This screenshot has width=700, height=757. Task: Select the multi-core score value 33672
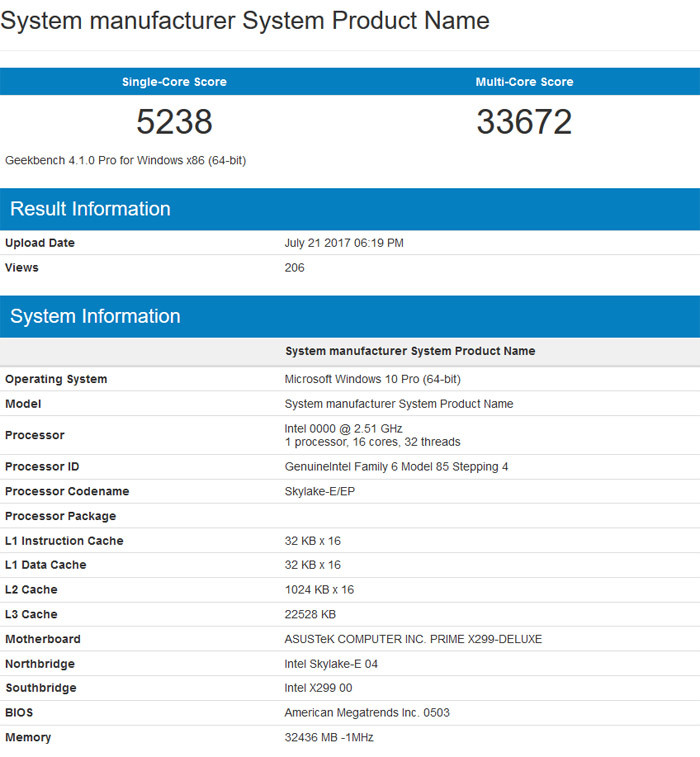524,121
